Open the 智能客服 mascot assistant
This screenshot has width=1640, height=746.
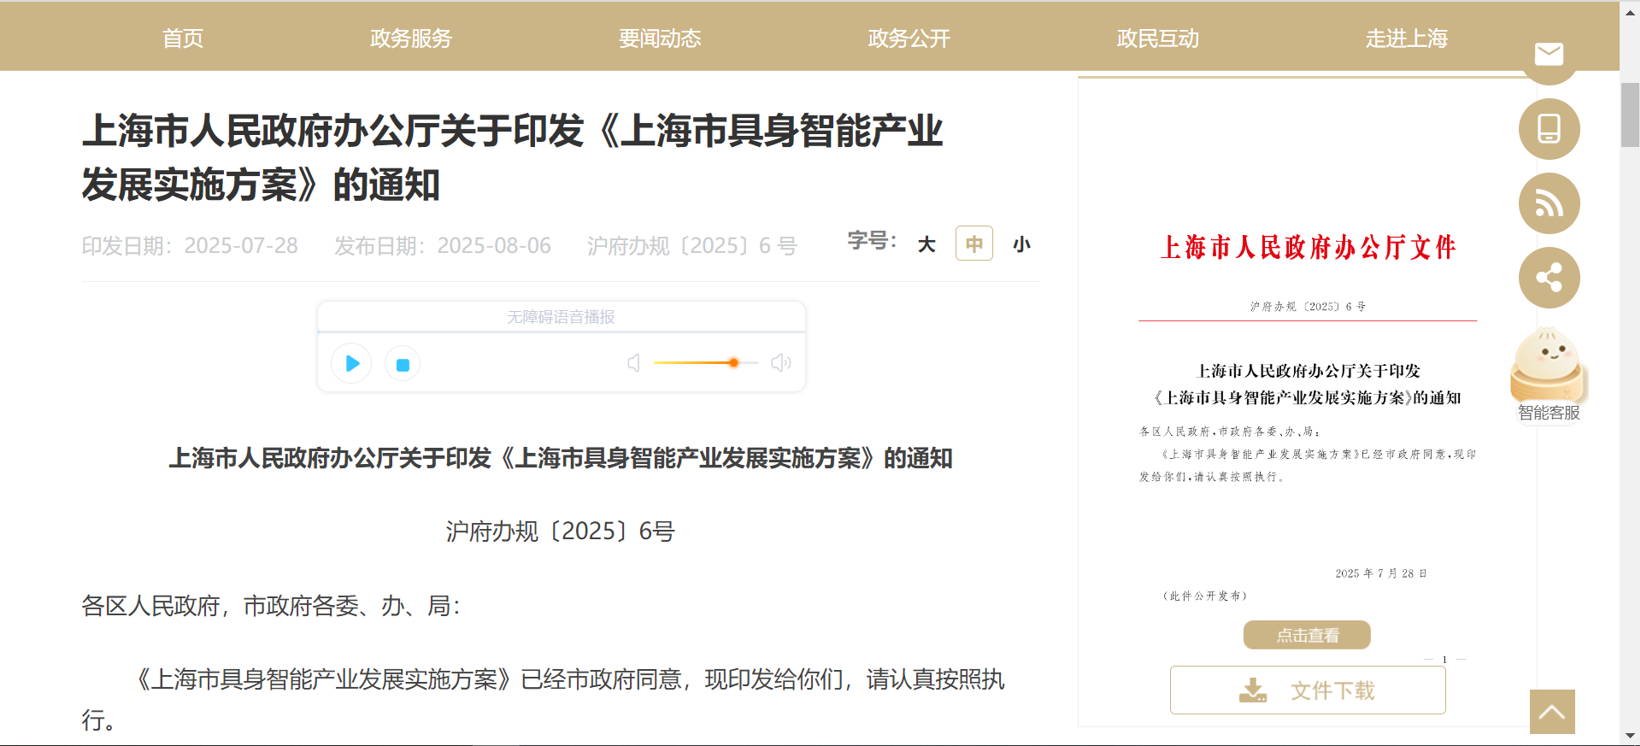[1548, 374]
